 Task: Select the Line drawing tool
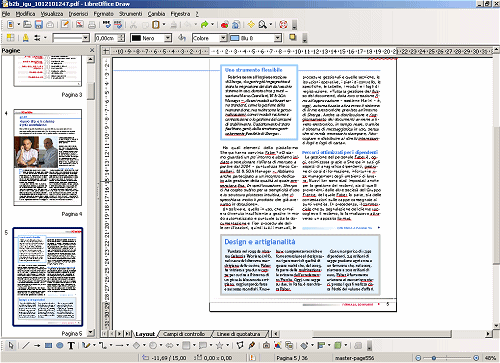(x=26, y=345)
